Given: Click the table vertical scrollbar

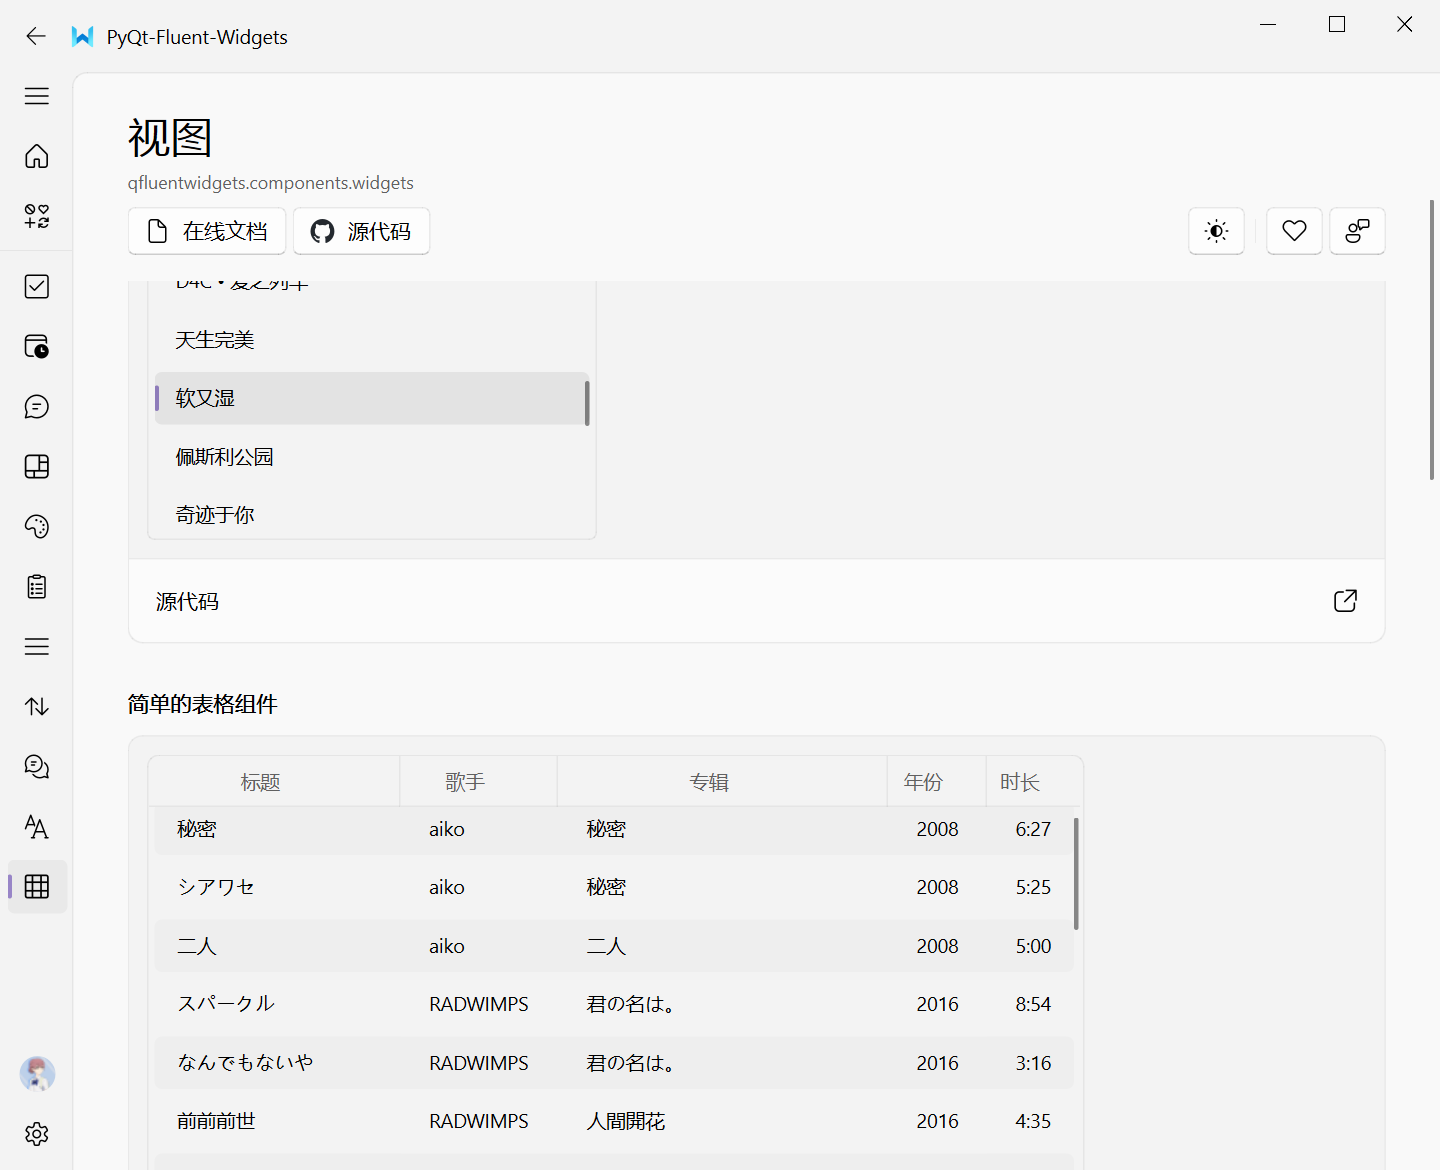Looking at the screenshot, I should tap(1076, 874).
